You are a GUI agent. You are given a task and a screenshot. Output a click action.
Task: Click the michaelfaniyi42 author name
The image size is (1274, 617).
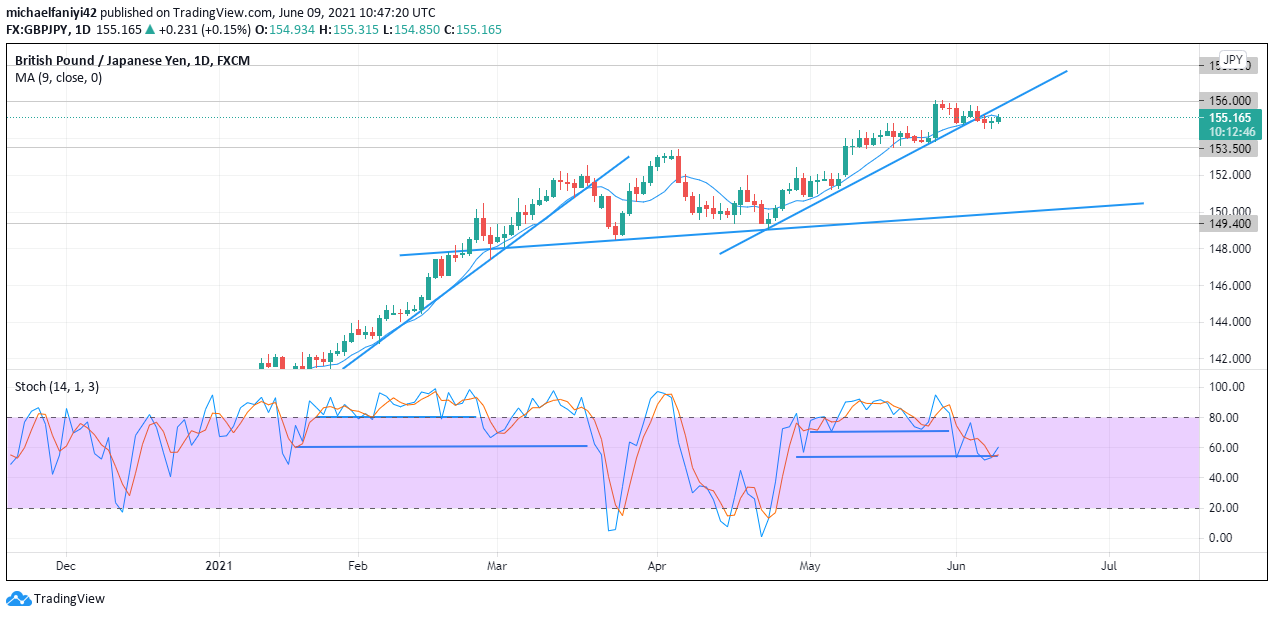click(52, 12)
